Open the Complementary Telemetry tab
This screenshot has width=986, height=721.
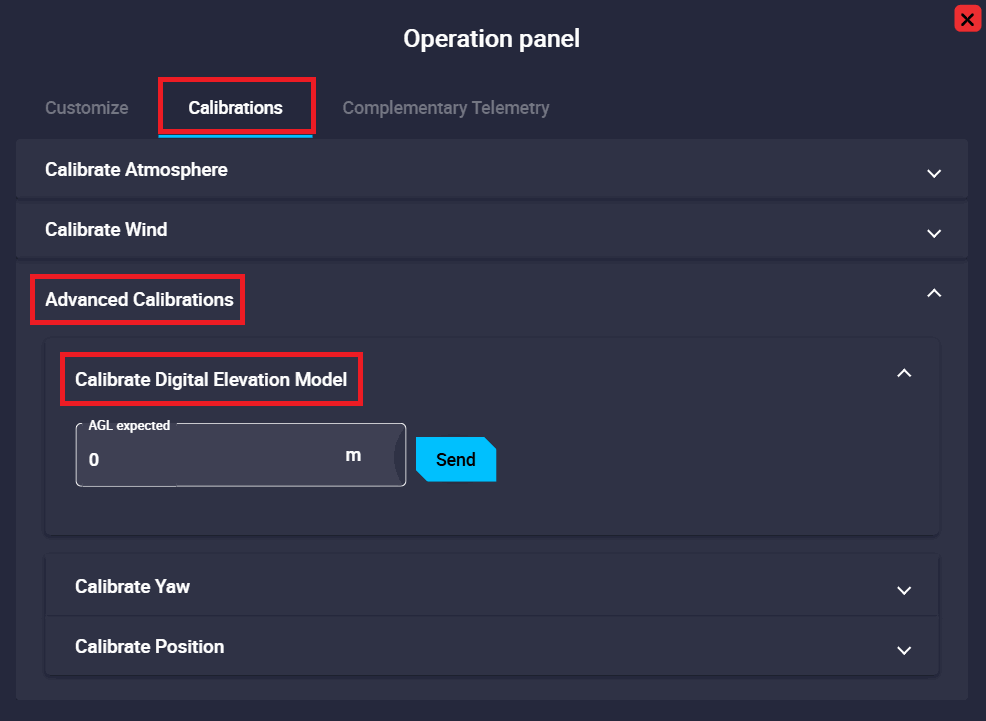pos(446,108)
